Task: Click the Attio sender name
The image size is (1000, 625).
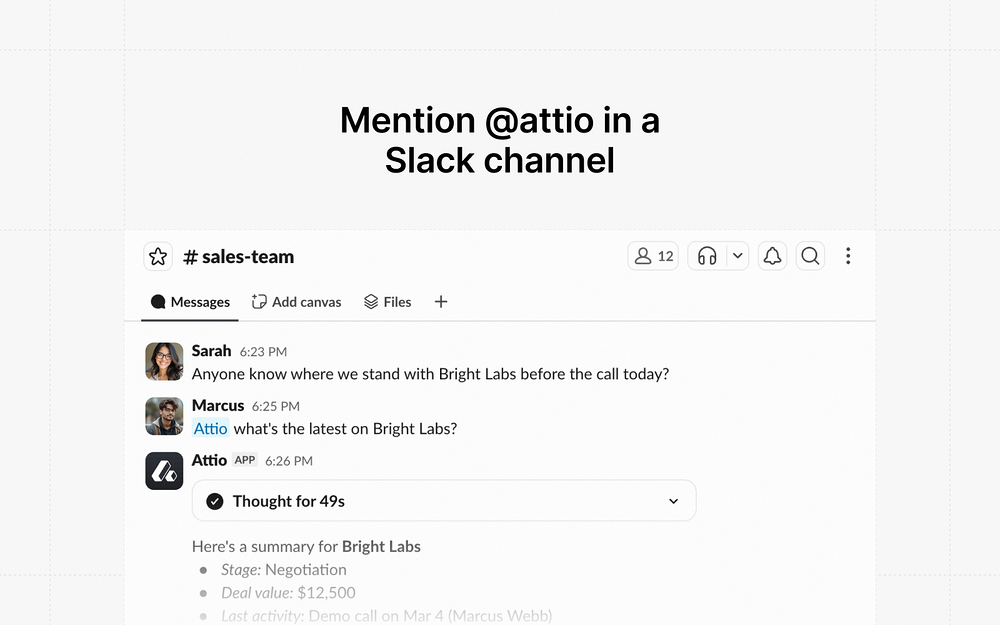Action: pyautogui.click(x=209, y=460)
